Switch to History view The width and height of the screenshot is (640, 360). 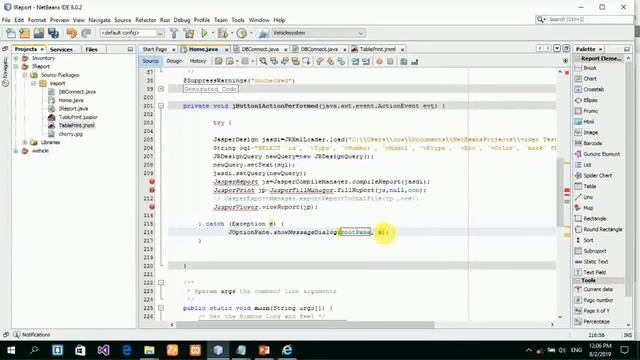pyautogui.click(x=198, y=61)
